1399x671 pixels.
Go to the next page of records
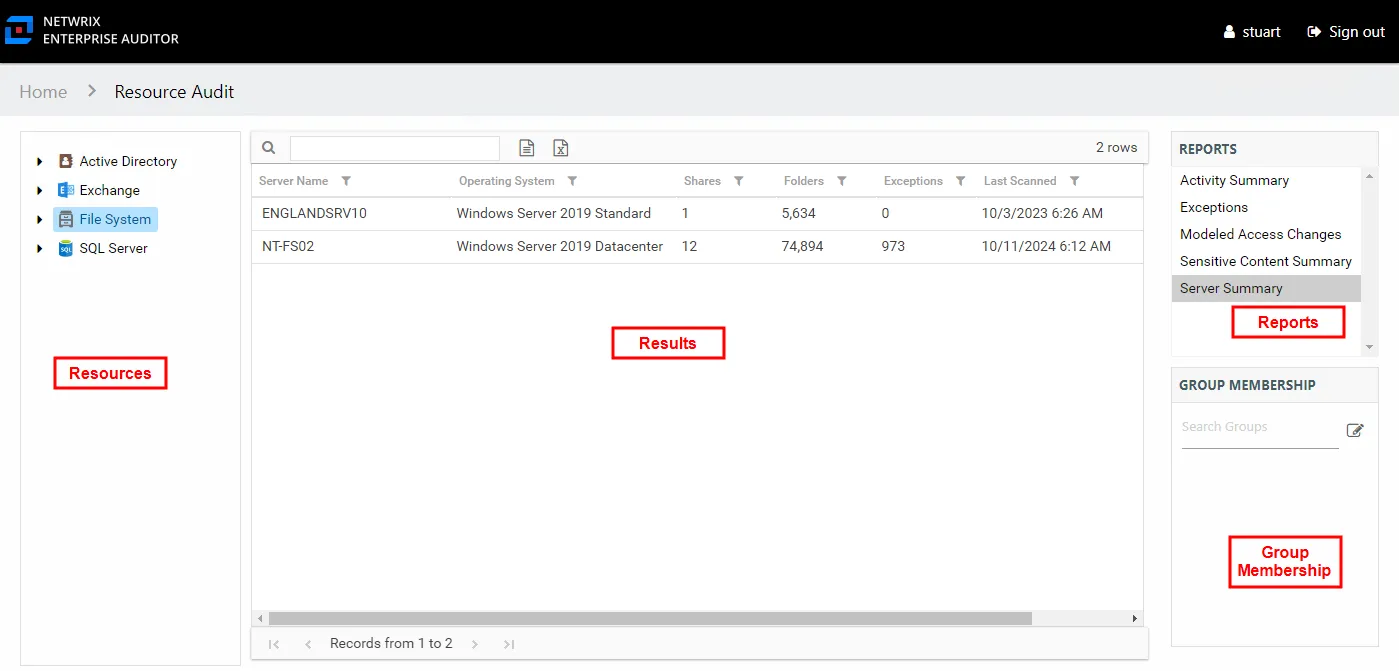click(475, 644)
